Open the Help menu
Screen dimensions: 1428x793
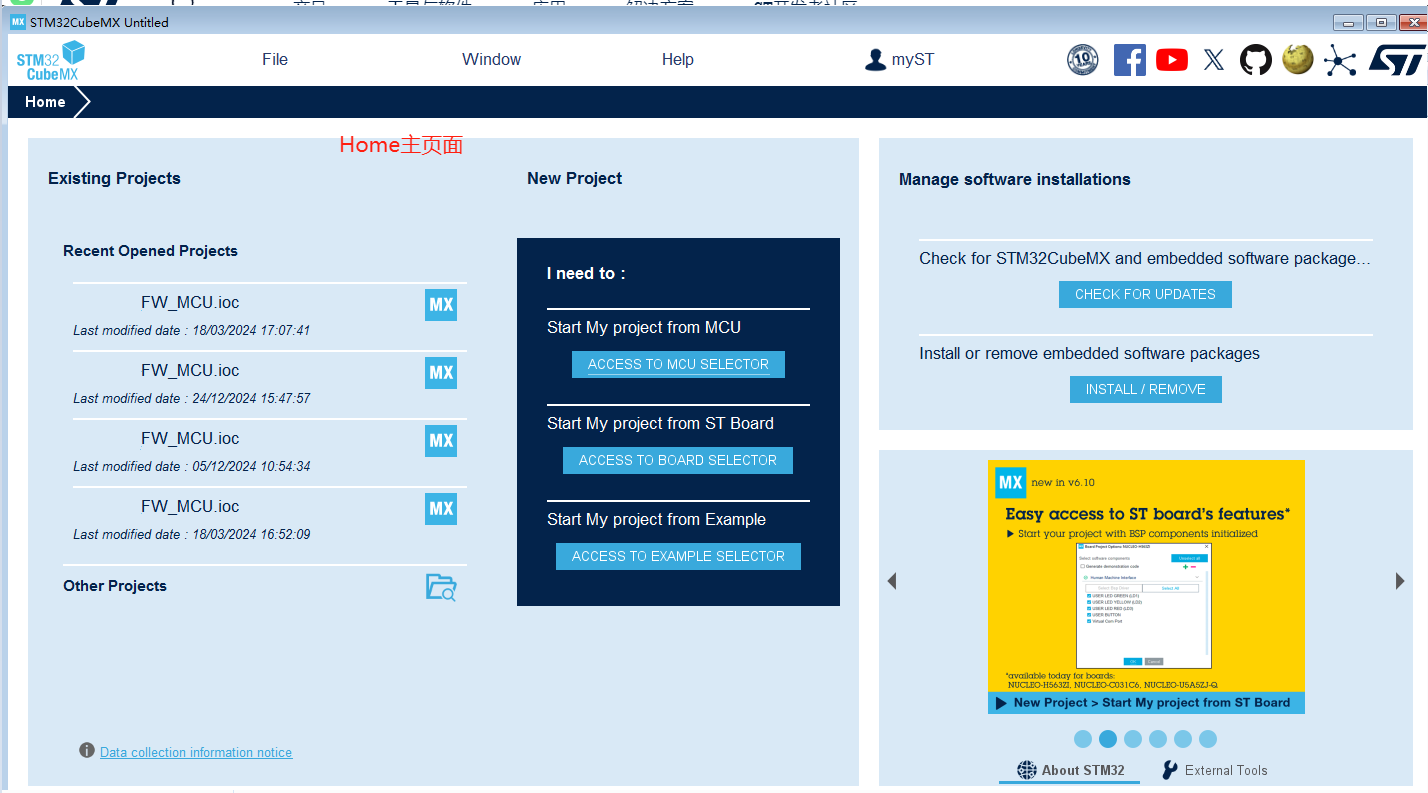677,60
